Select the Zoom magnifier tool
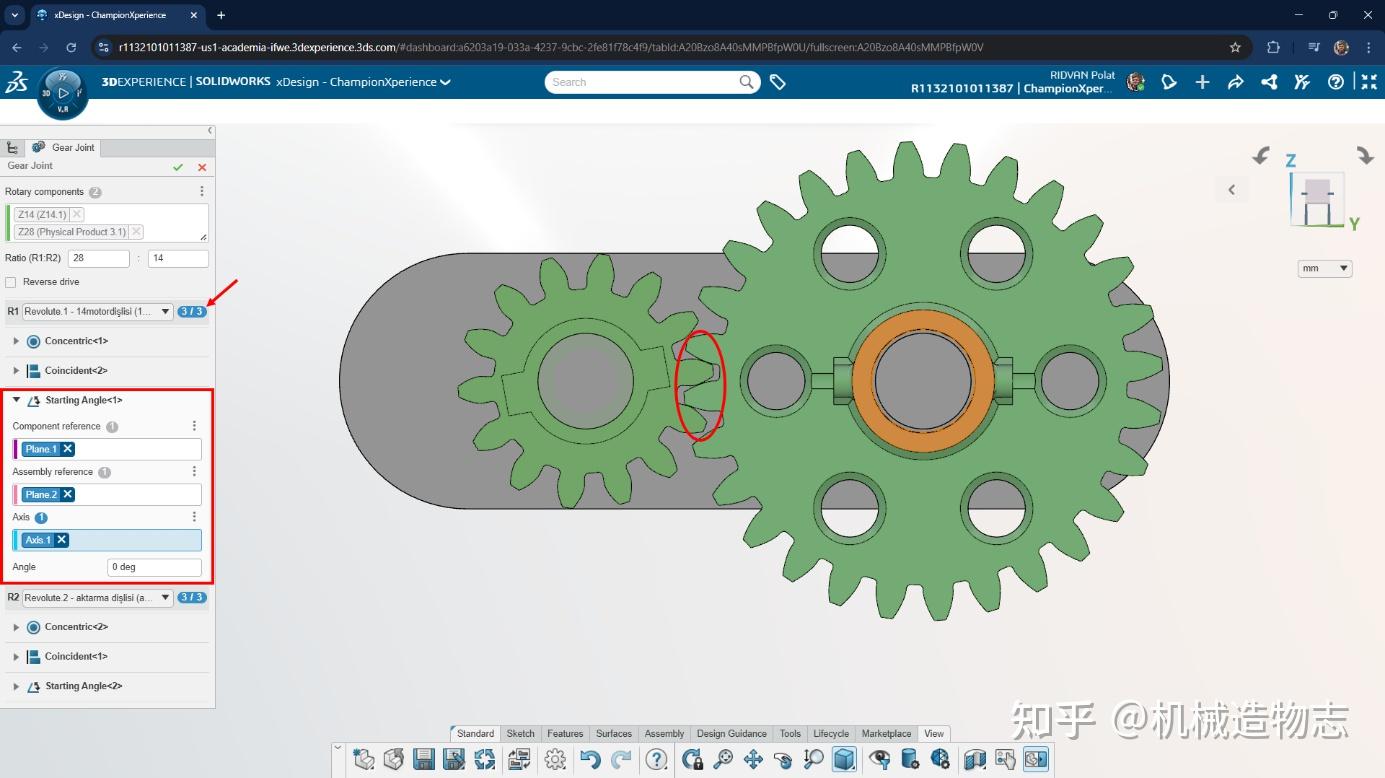This screenshot has height=778, width=1385. tap(723, 759)
